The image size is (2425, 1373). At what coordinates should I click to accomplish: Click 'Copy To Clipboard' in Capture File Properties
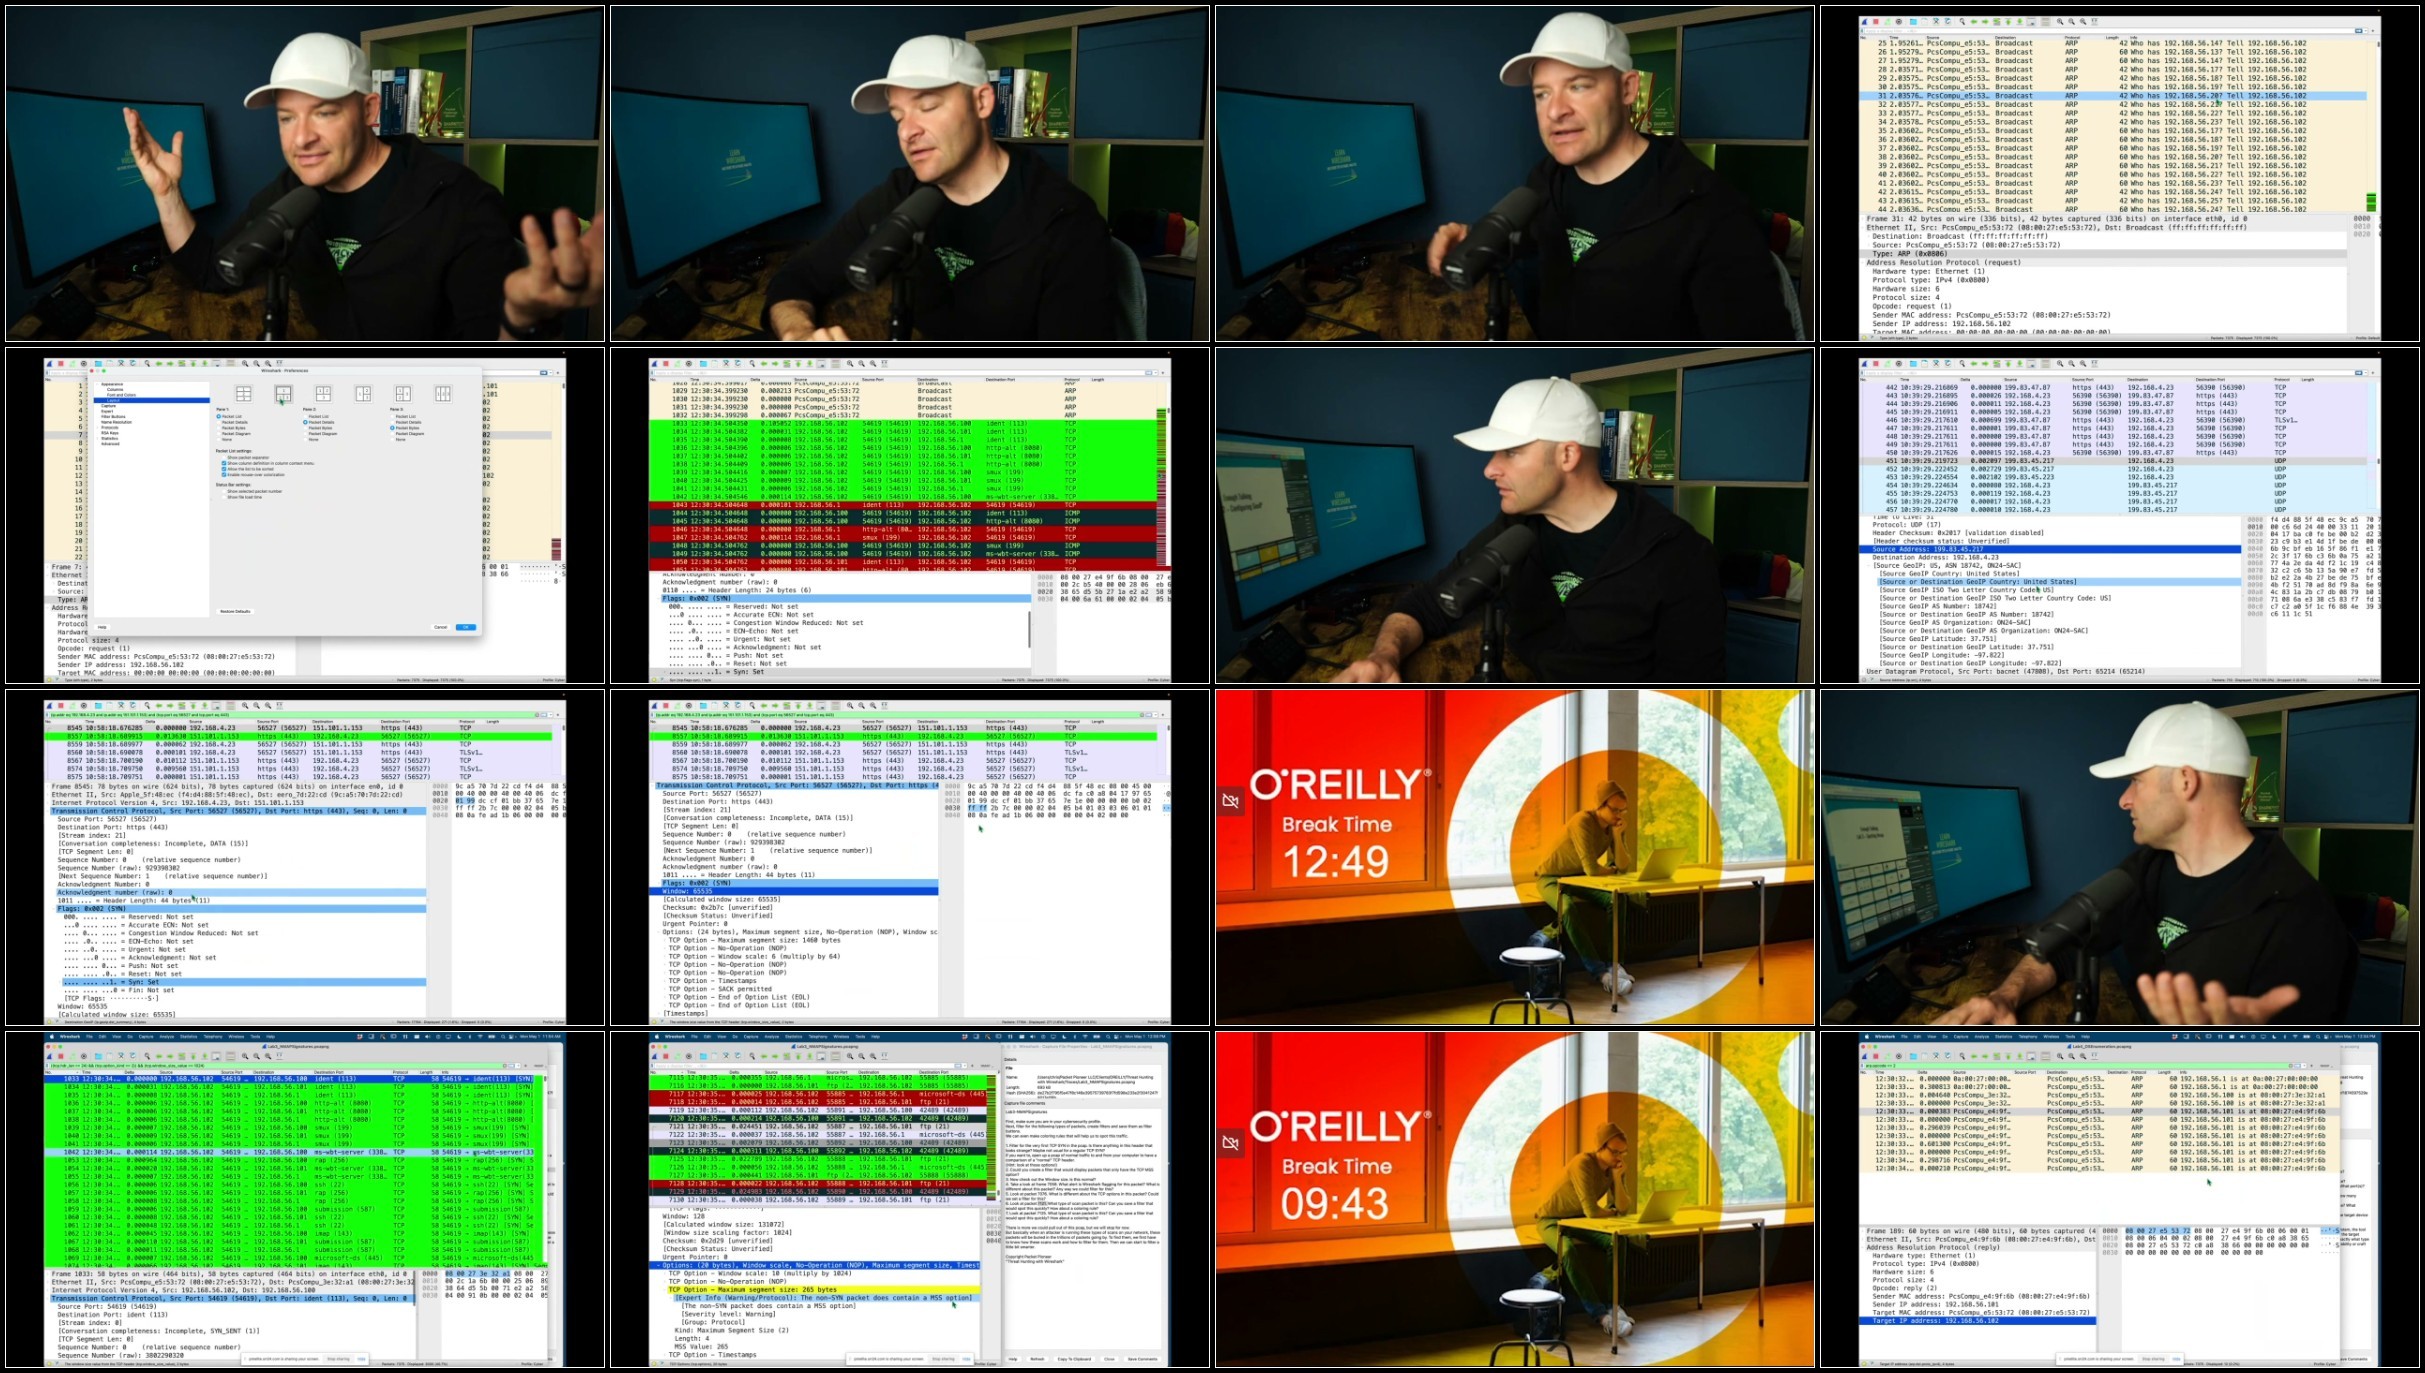1075,1359
